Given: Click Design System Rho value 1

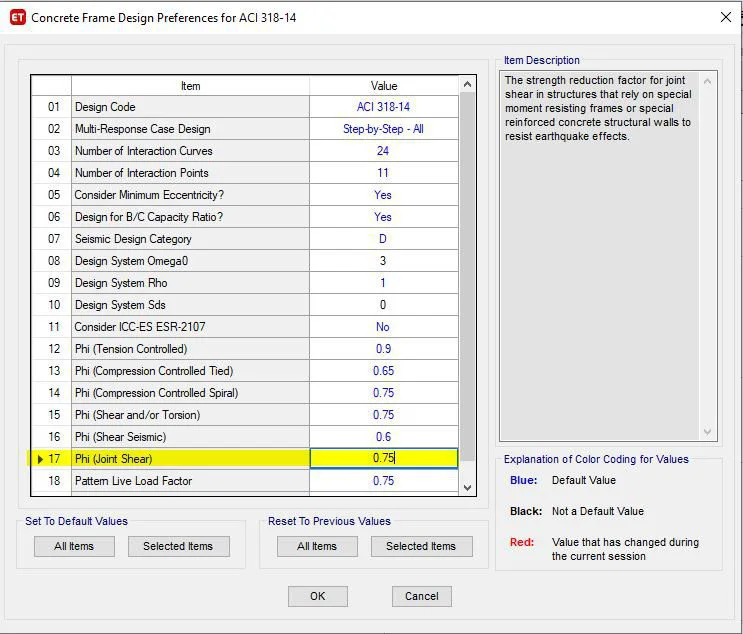Looking at the screenshot, I should click(x=384, y=282).
